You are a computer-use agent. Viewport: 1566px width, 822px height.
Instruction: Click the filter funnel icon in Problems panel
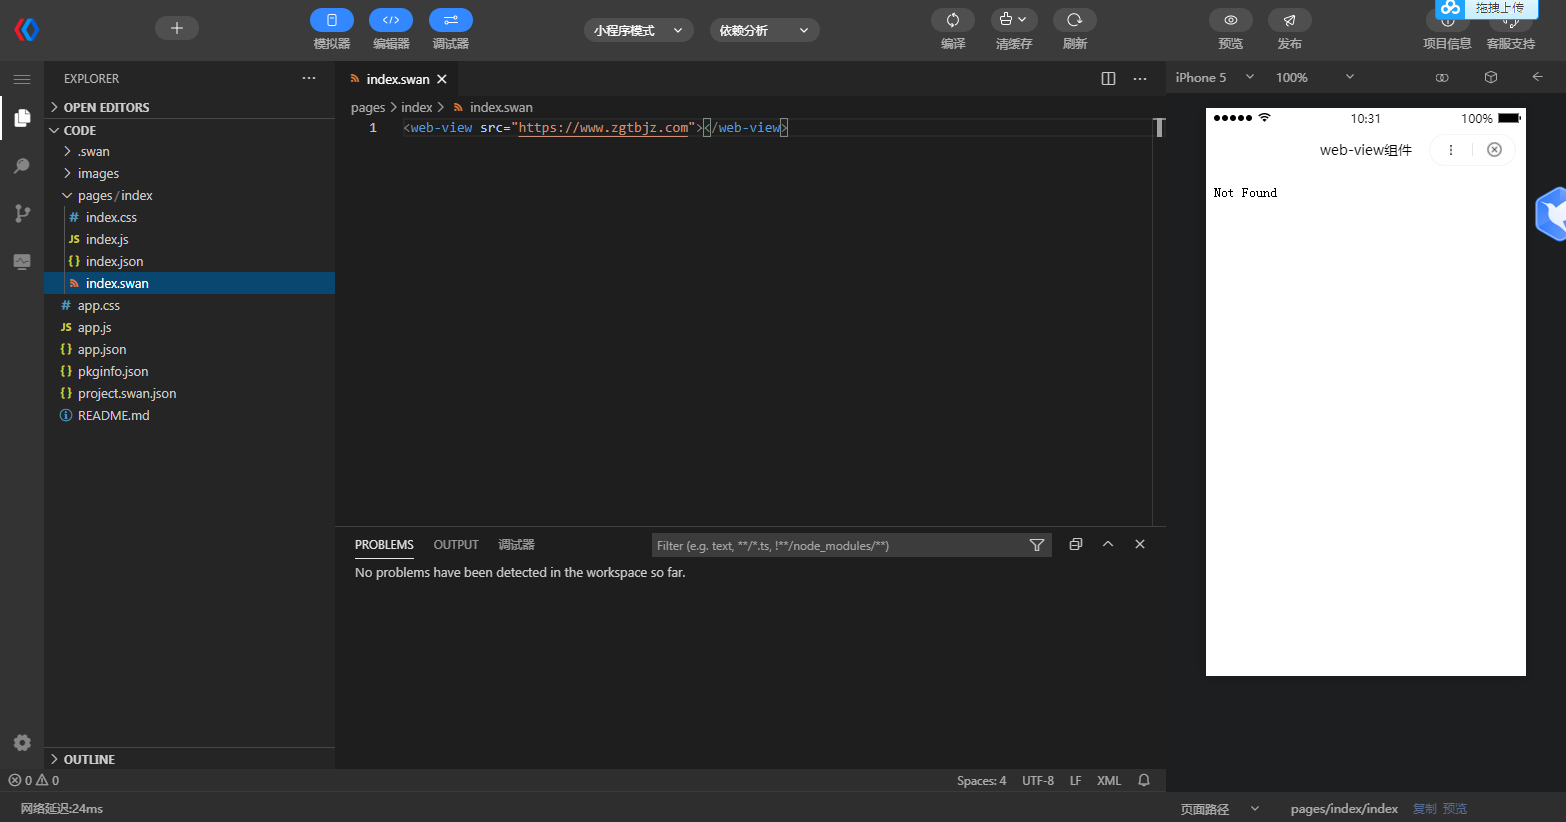coord(1037,545)
